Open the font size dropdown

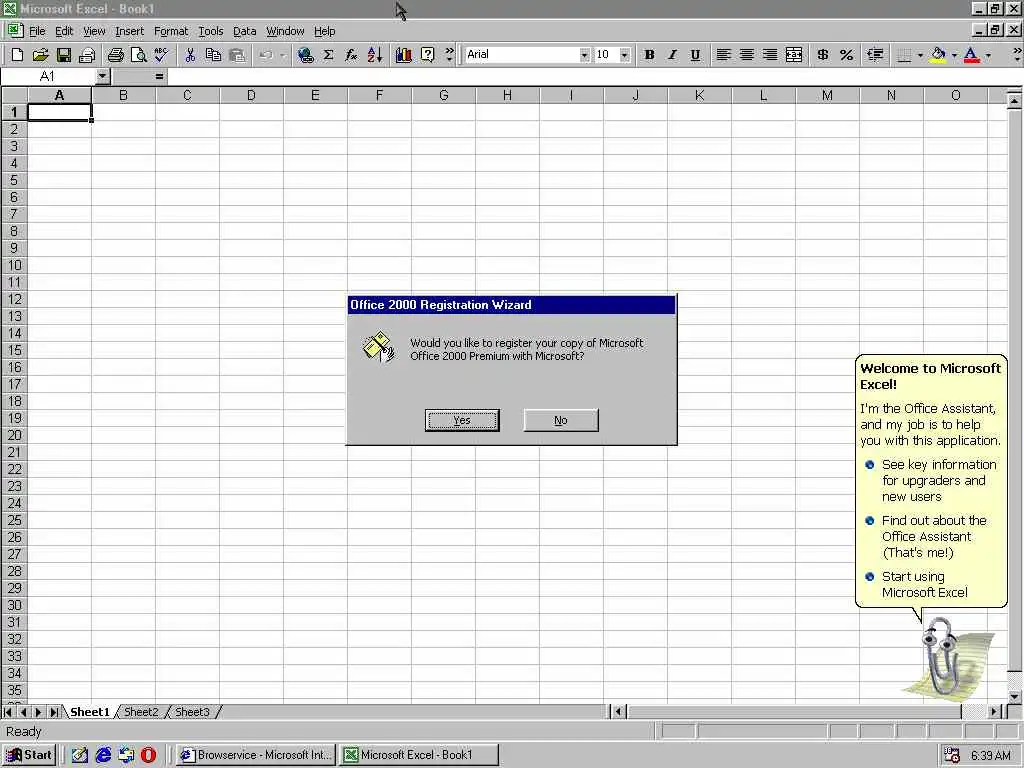(x=624, y=55)
